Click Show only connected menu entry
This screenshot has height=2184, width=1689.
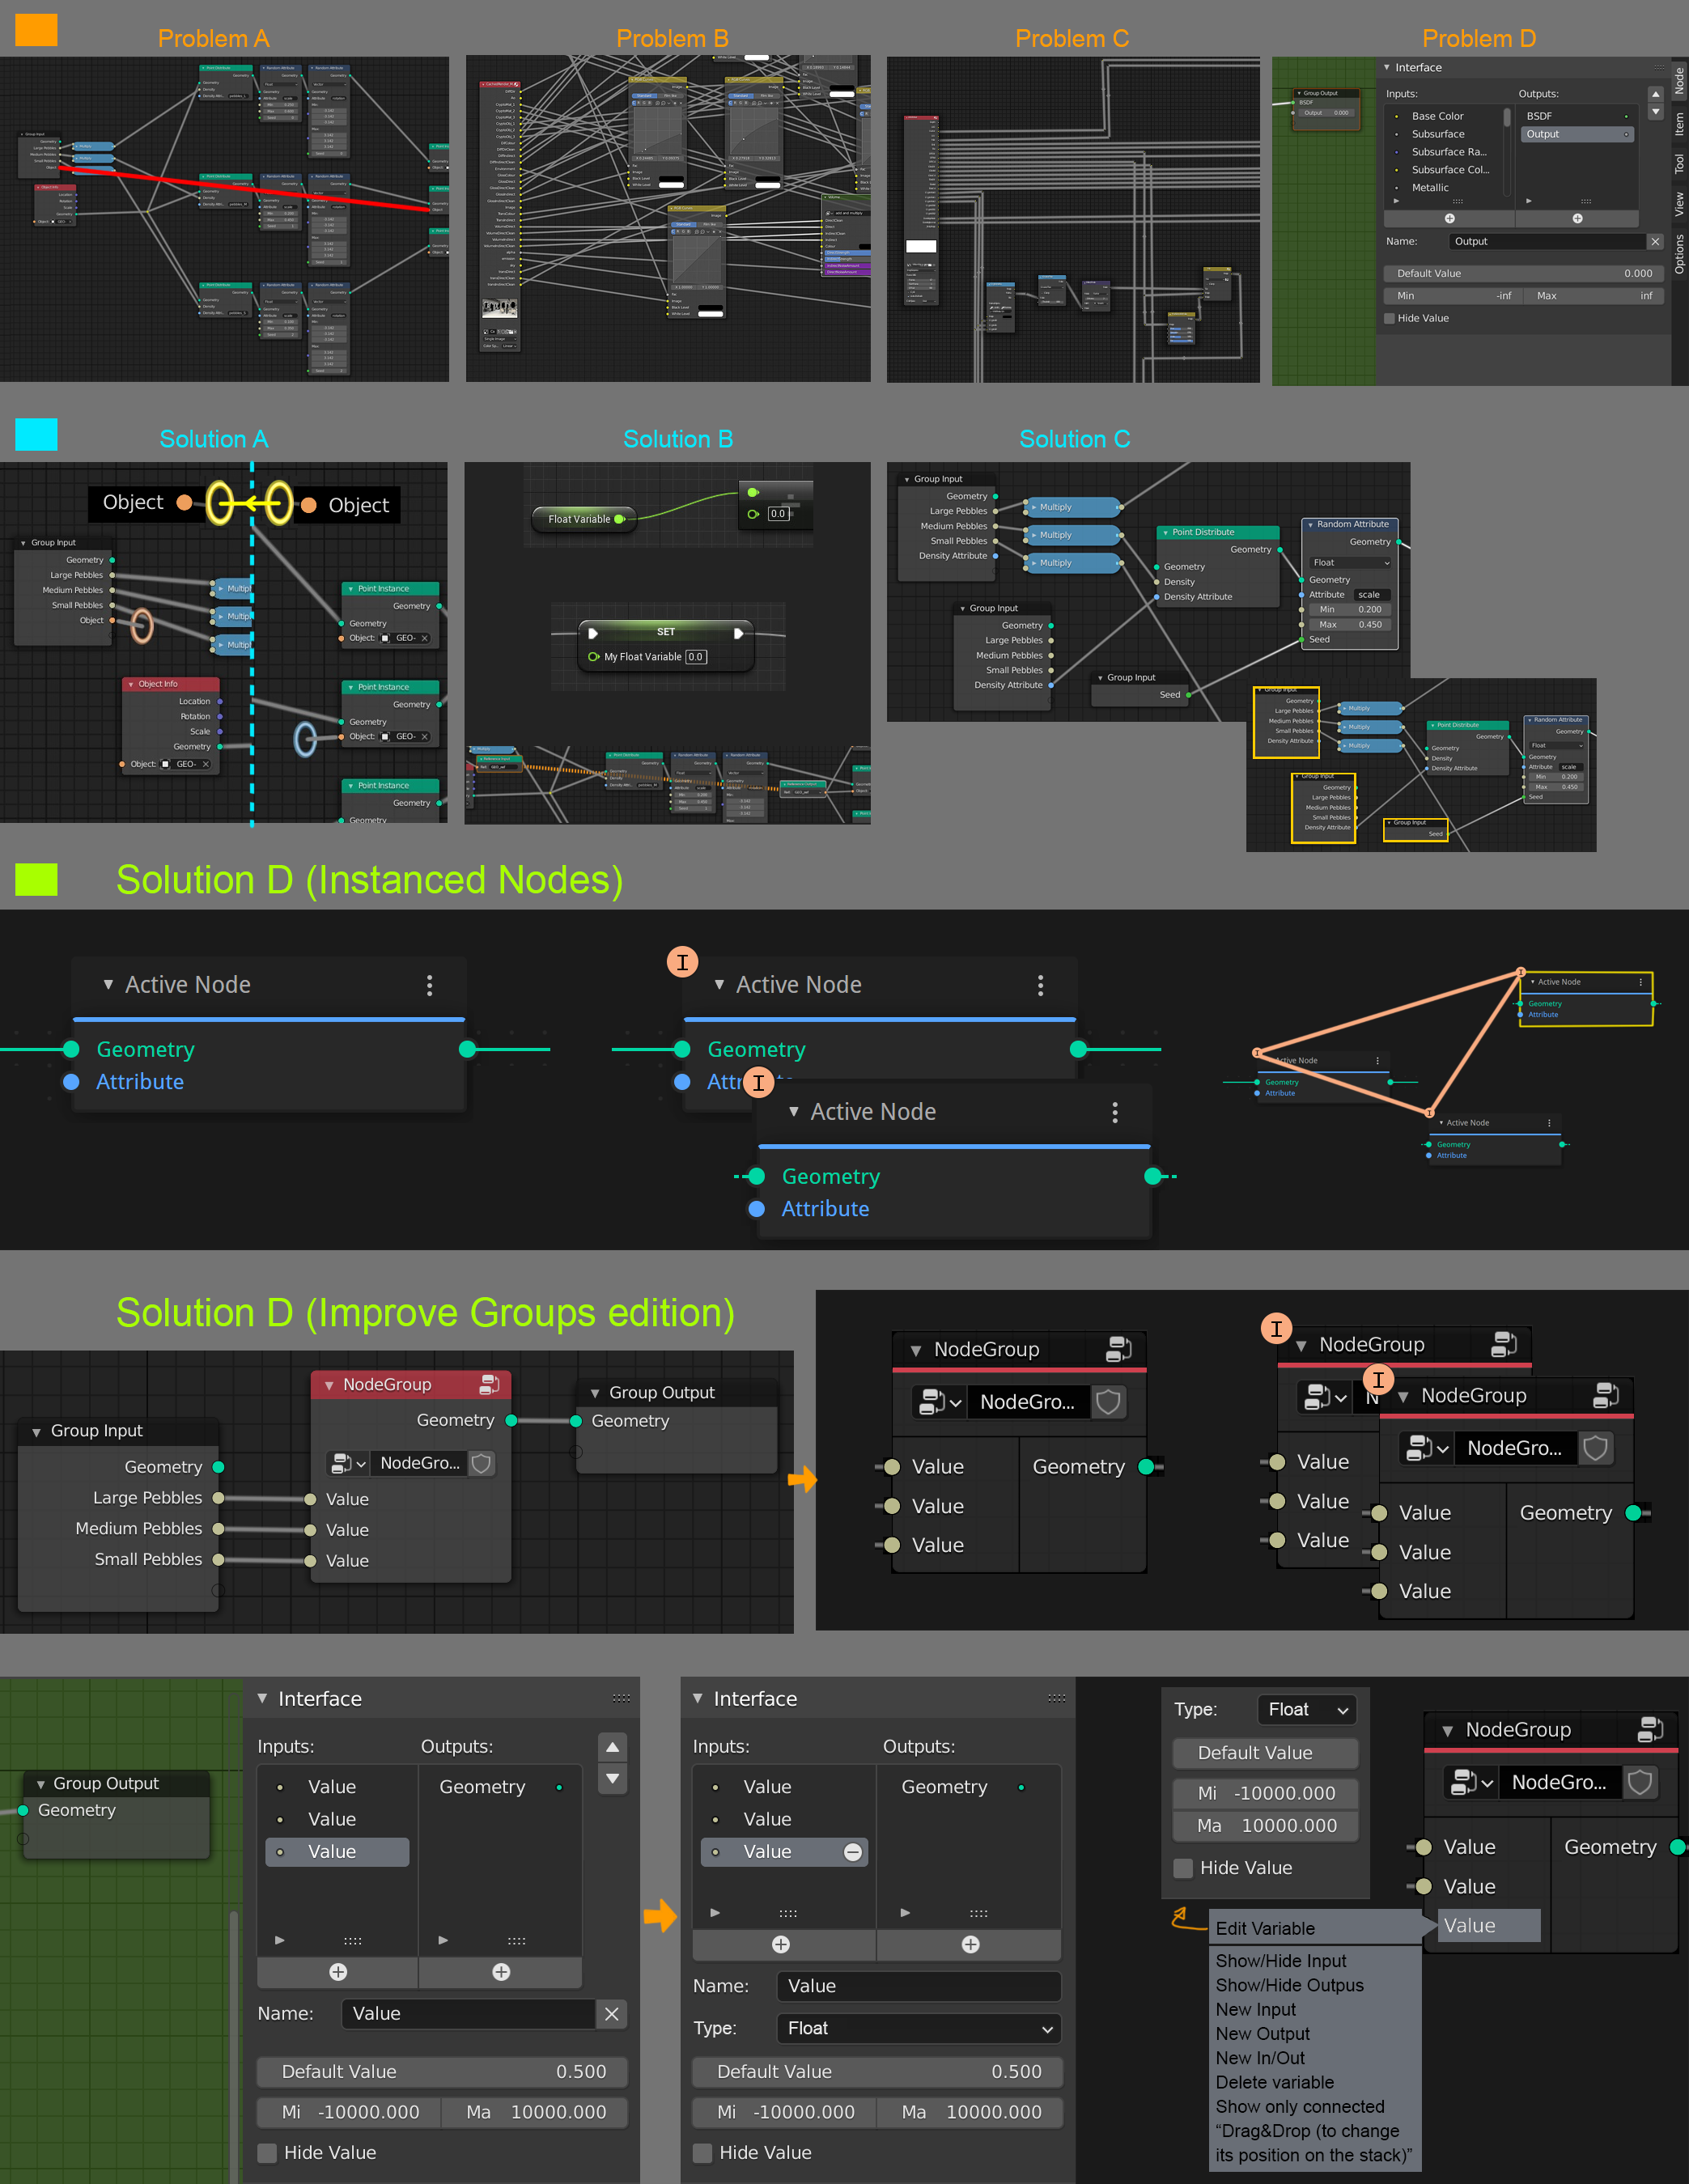(x=1299, y=2106)
